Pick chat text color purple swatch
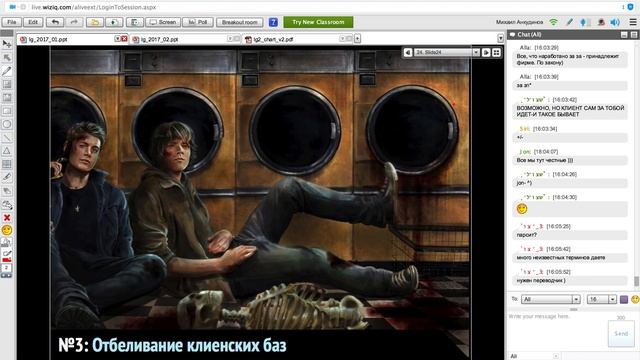The image size is (640, 360). click(x=624, y=299)
